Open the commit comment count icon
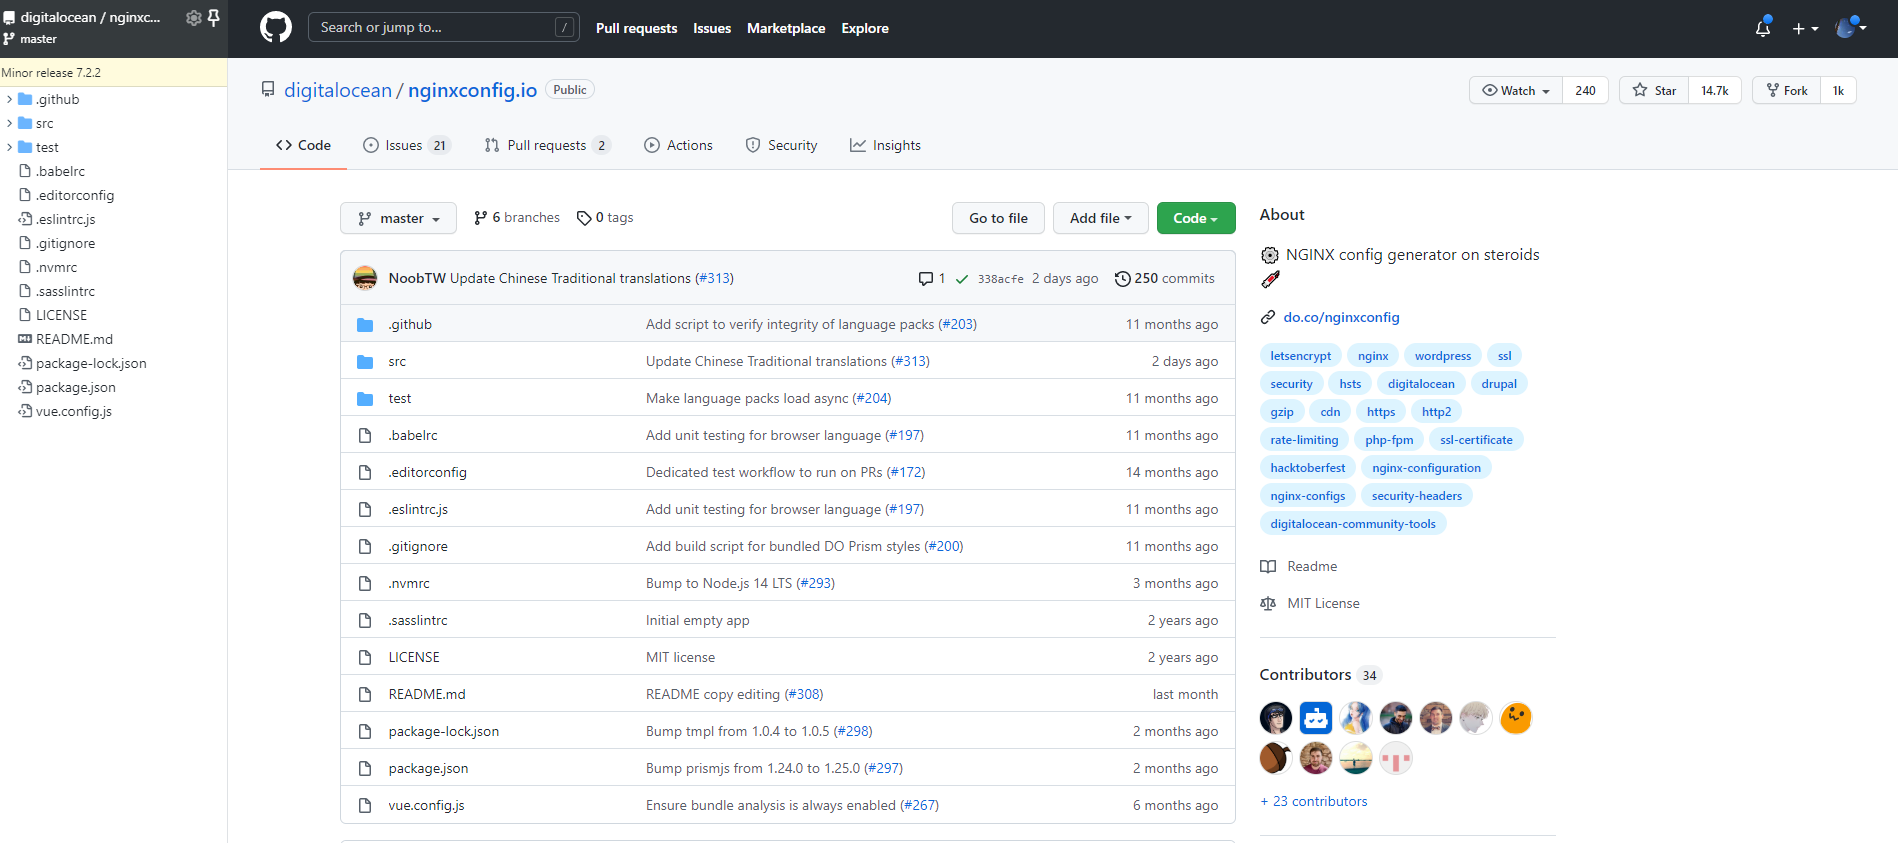Image resolution: width=1898 pixels, height=843 pixels. coord(931,278)
